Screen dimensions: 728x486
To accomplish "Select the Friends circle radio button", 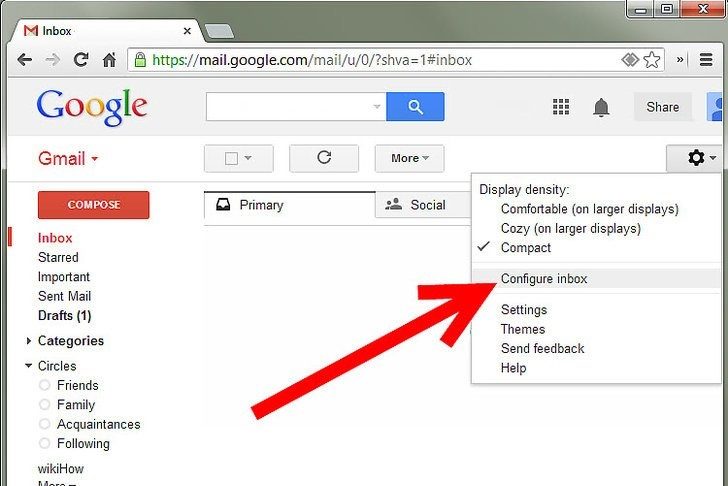I will [45, 385].
